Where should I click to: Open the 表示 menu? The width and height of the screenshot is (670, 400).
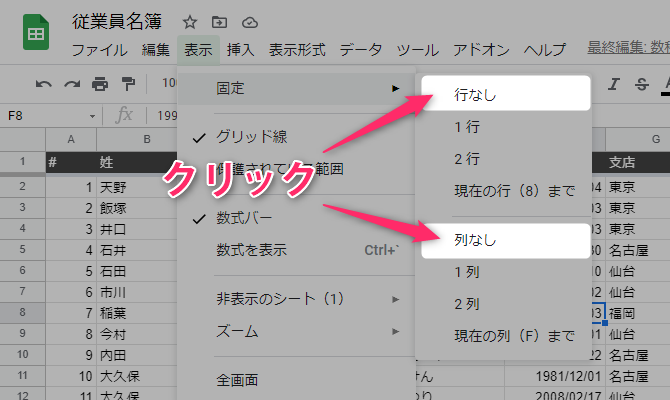click(198, 50)
